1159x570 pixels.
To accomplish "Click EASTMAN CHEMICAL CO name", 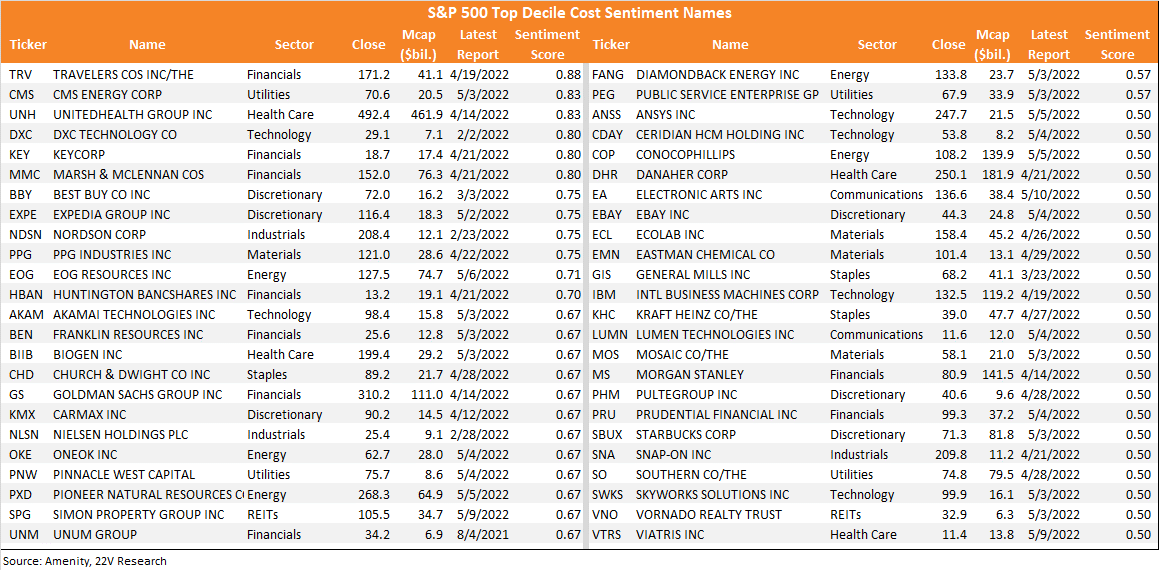I will tap(706, 254).
